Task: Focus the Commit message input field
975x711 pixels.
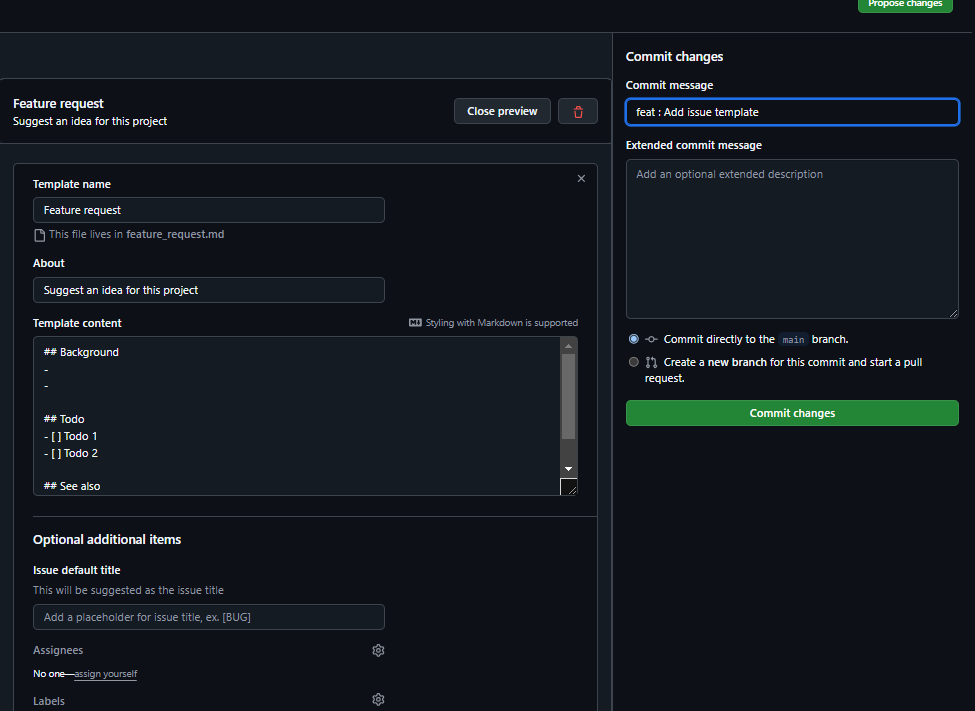Action: pos(792,112)
